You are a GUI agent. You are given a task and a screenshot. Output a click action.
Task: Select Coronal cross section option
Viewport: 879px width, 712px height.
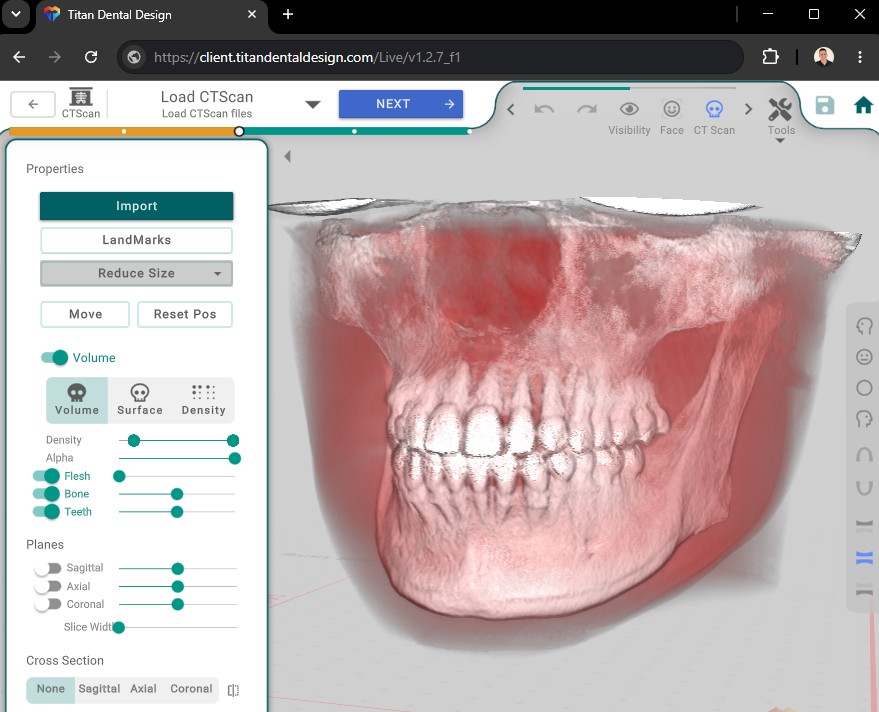click(191, 689)
